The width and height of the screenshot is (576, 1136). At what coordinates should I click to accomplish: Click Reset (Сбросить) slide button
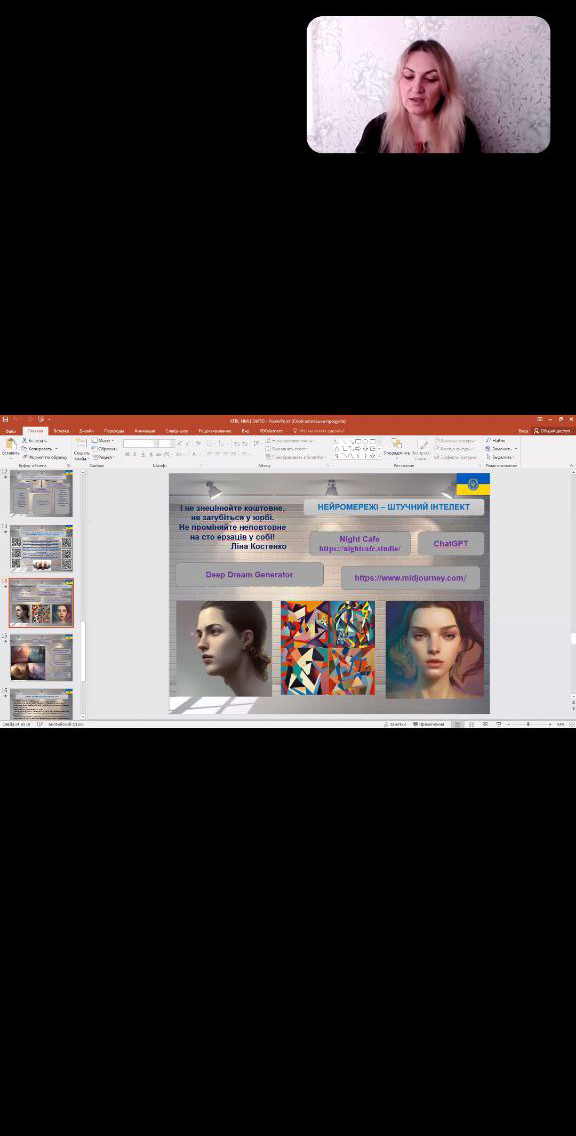104,448
